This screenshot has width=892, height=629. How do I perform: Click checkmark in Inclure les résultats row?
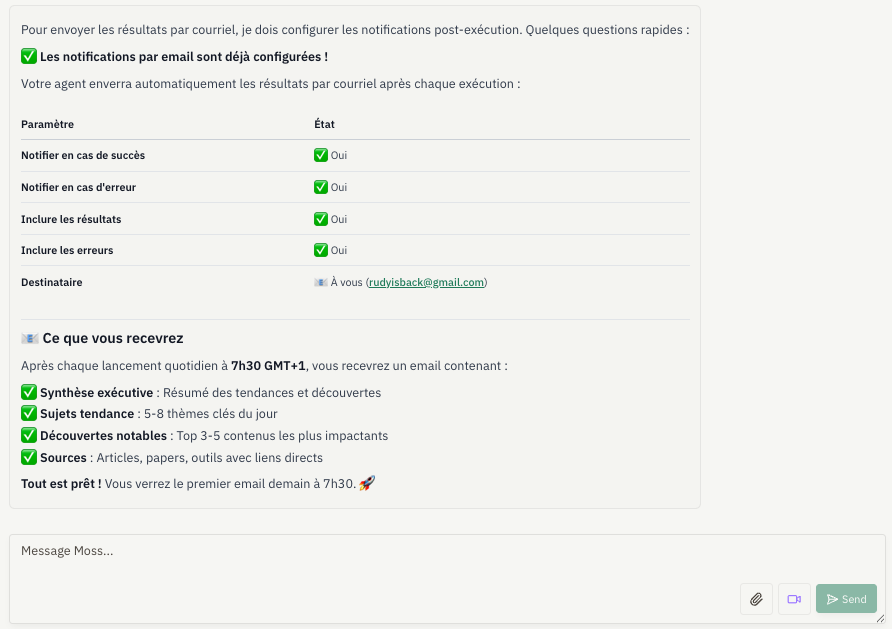click(x=321, y=219)
